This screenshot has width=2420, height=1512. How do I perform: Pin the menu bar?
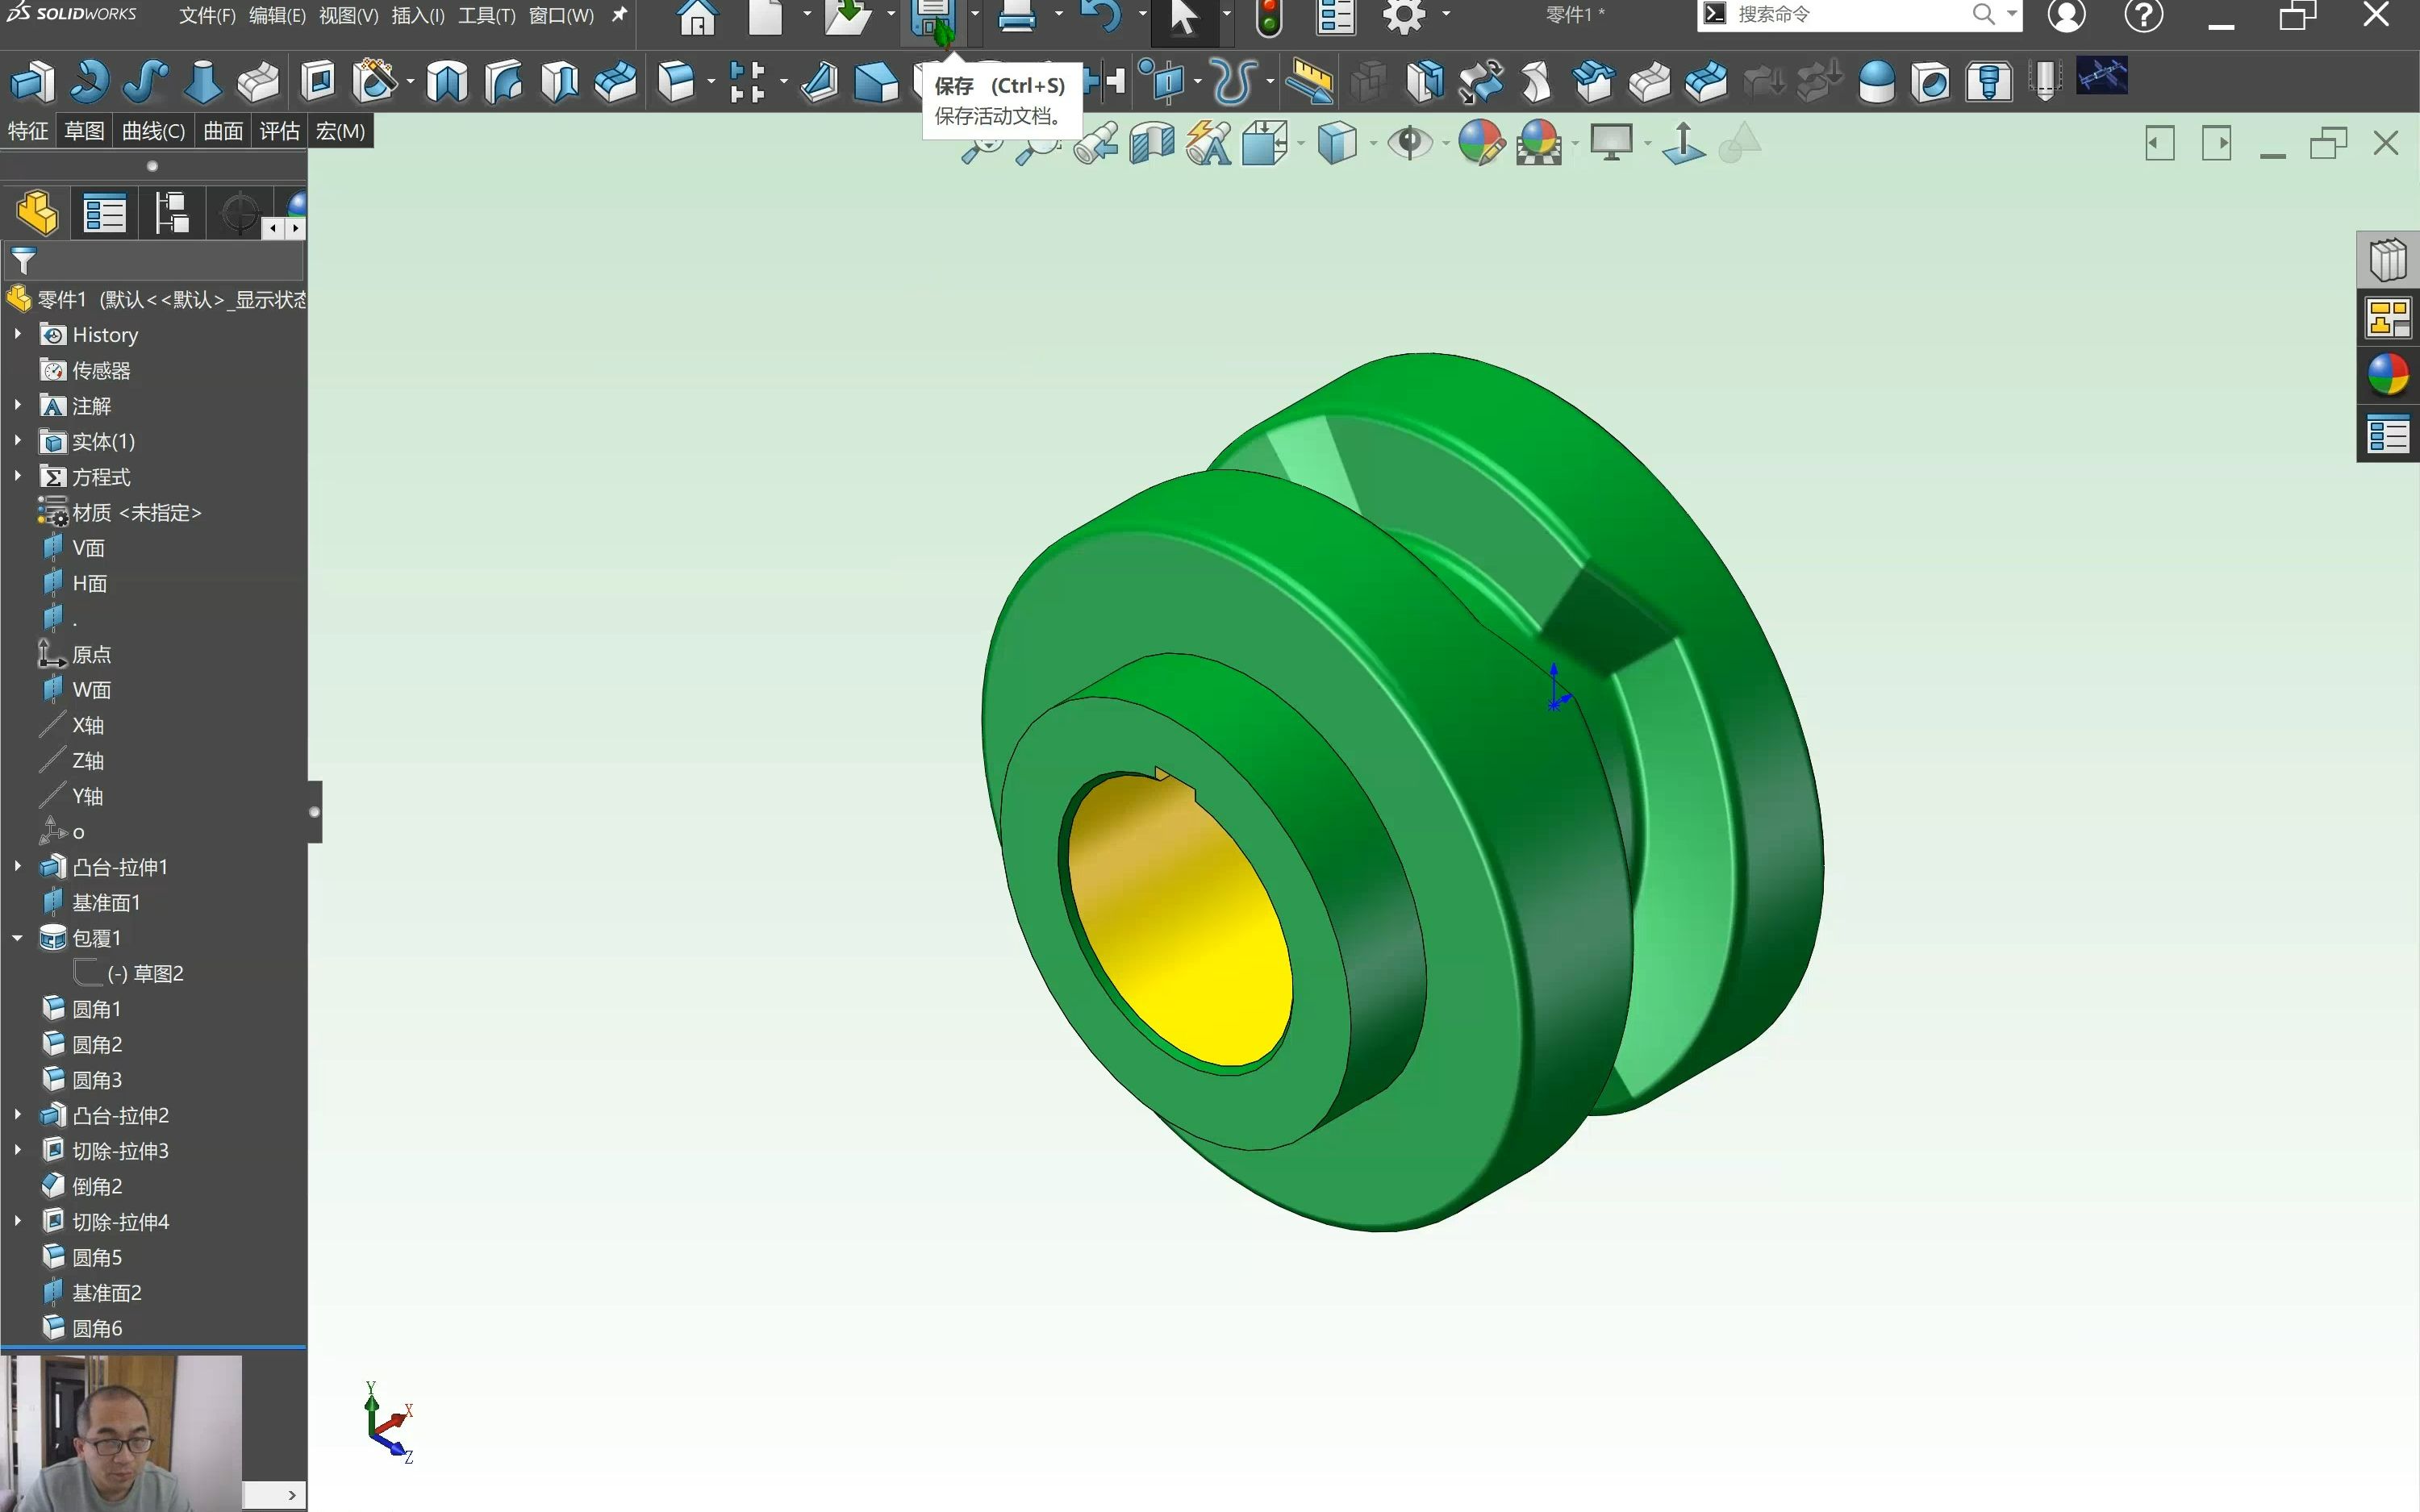tap(619, 15)
